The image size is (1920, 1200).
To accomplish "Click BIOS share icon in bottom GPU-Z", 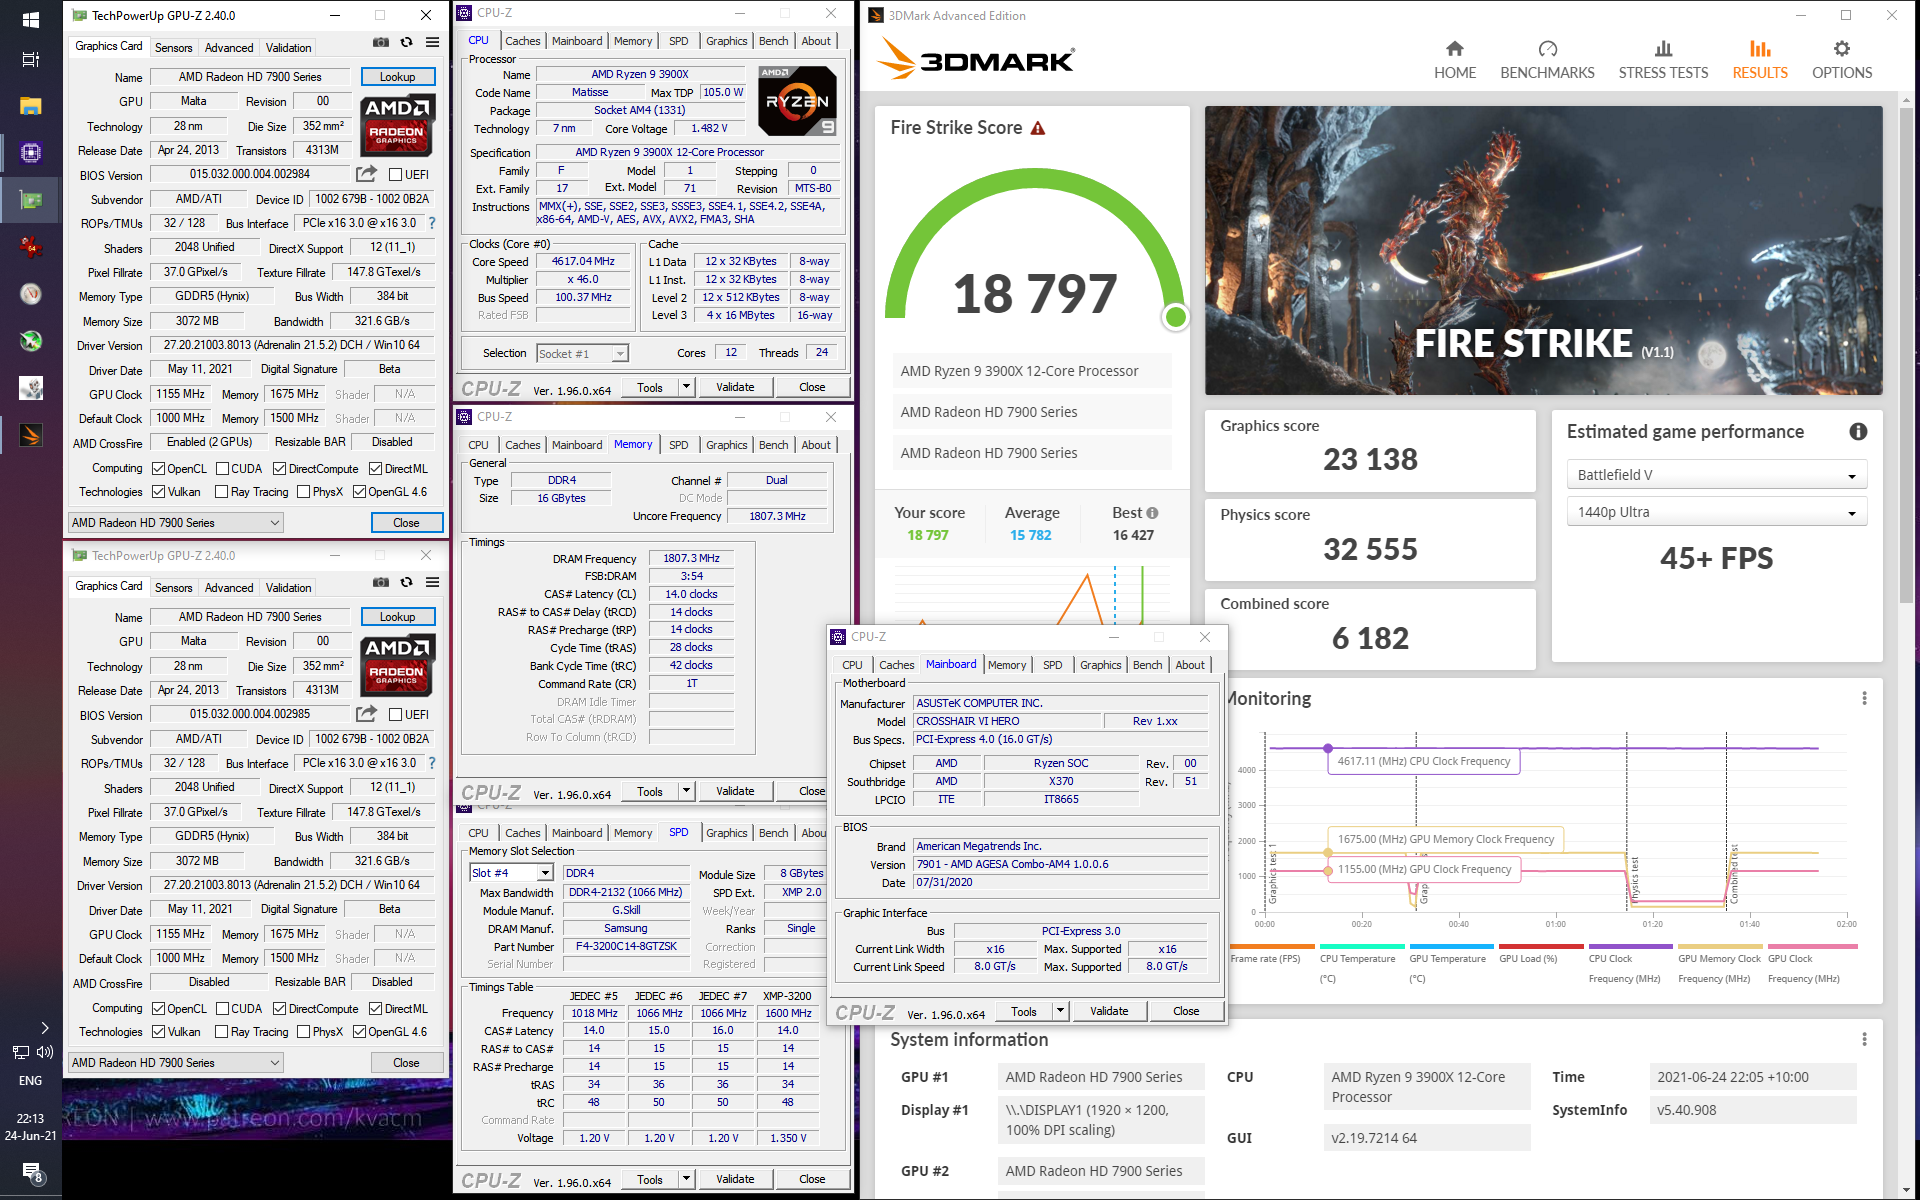I will coord(366,714).
